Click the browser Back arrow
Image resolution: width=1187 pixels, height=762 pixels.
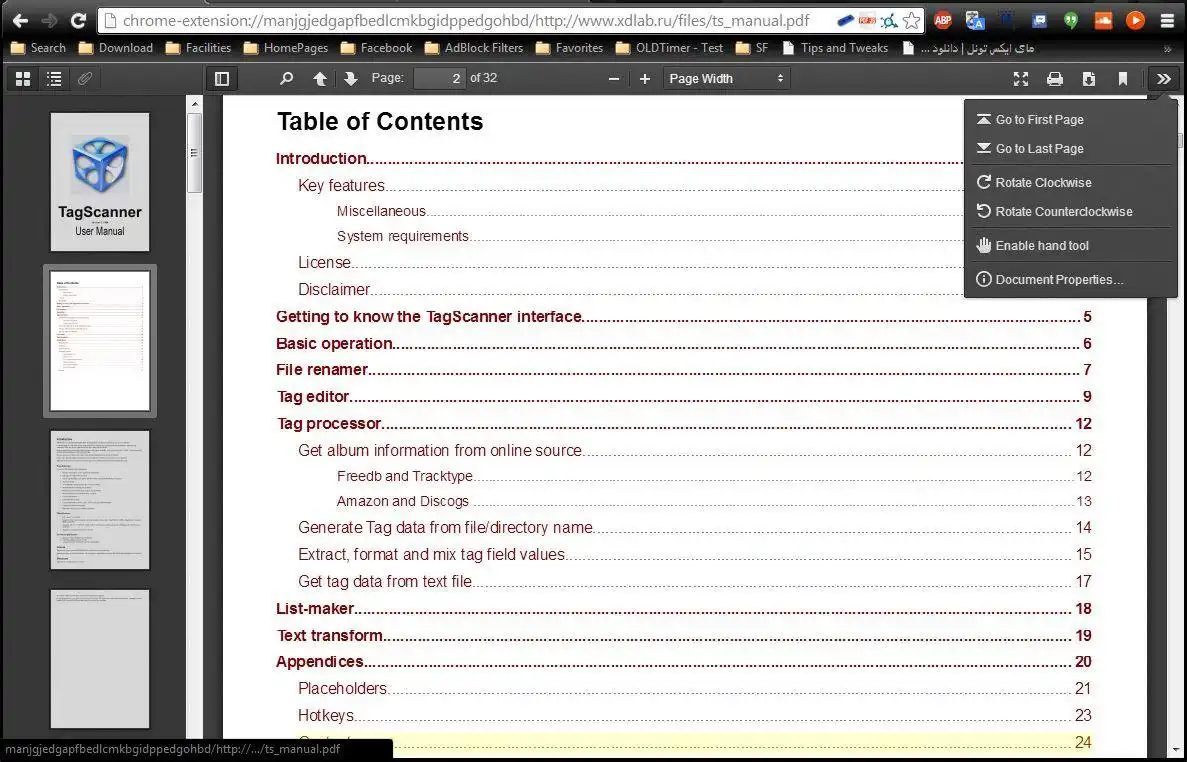coord(20,20)
